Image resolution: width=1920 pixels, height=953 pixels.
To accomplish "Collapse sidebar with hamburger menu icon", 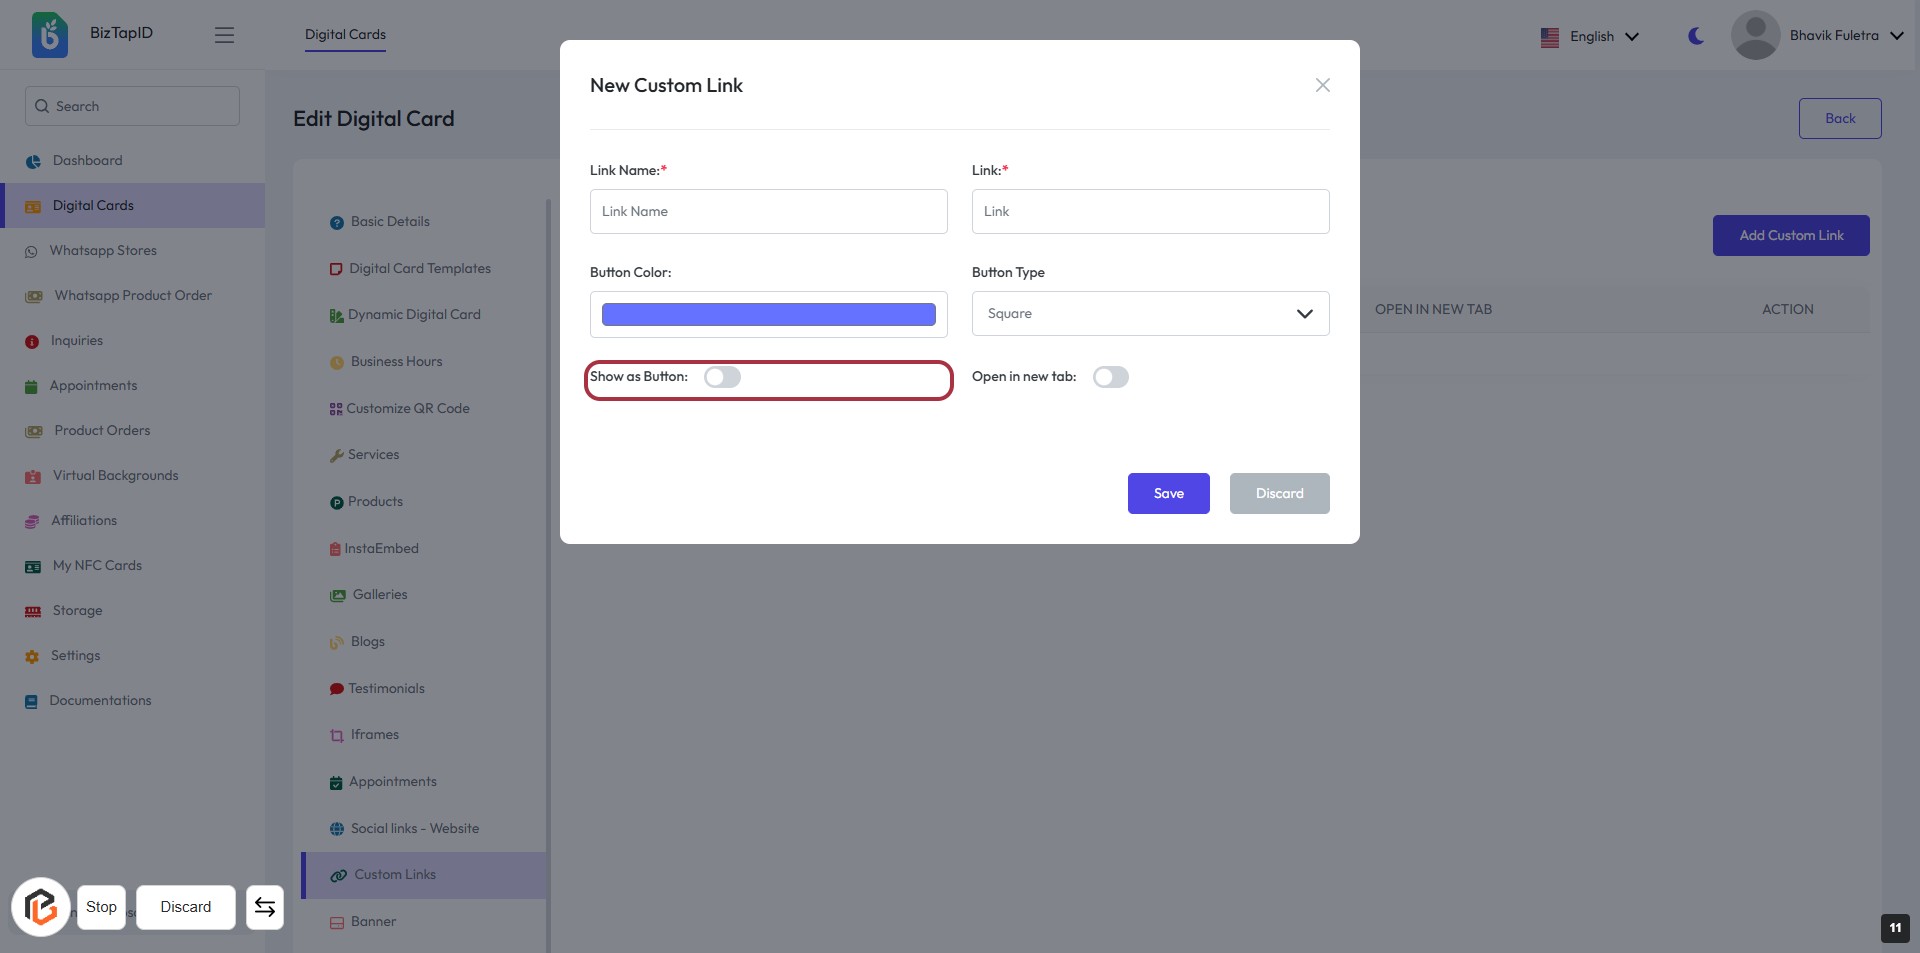I will [224, 35].
